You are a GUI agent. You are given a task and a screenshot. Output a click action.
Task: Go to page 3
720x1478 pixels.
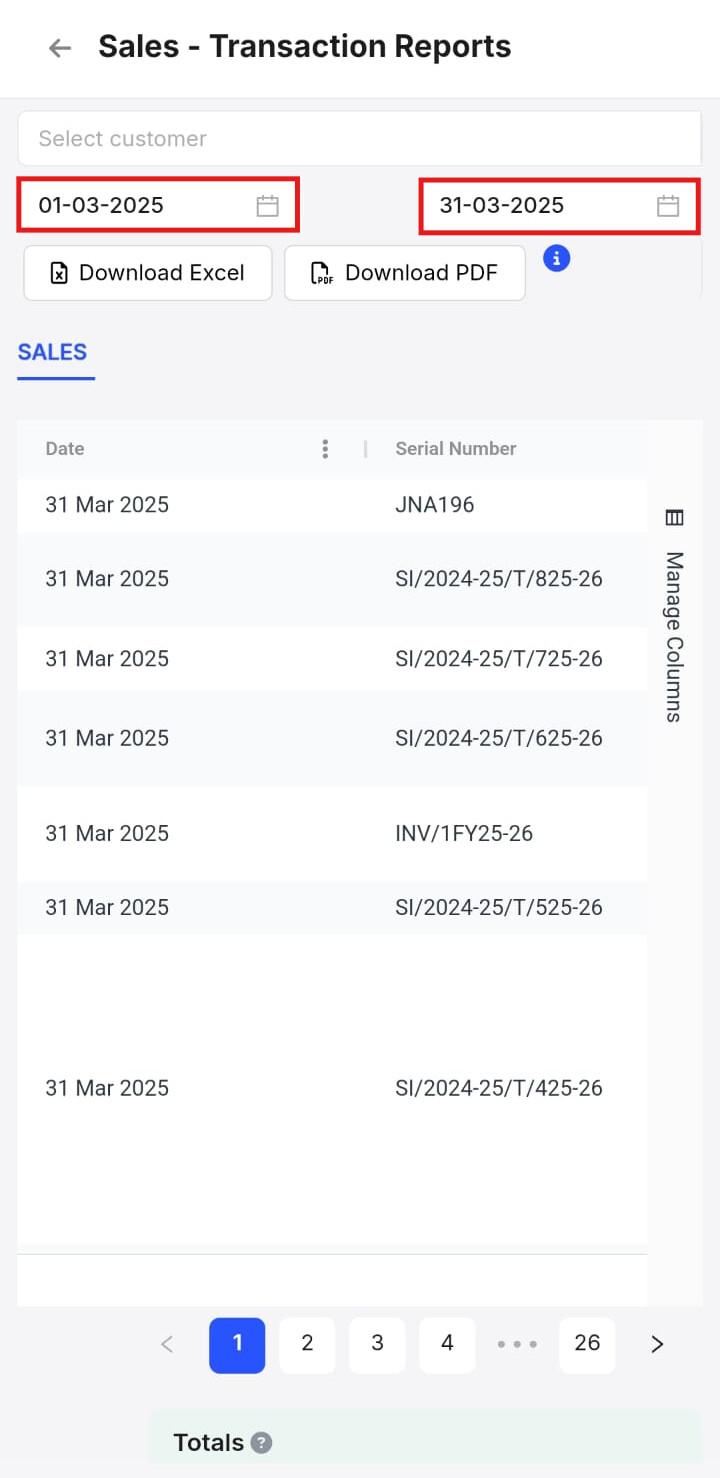click(x=377, y=1345)
